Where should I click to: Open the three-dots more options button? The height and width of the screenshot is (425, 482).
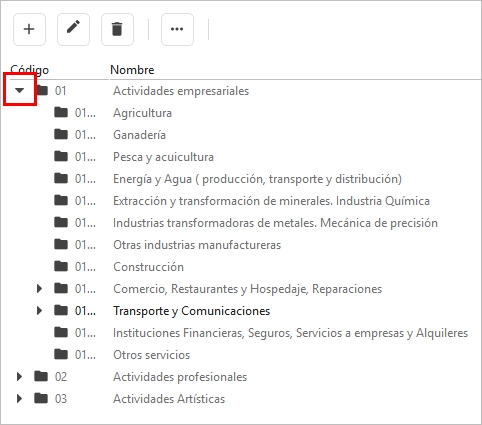click(x=177, y=29)
